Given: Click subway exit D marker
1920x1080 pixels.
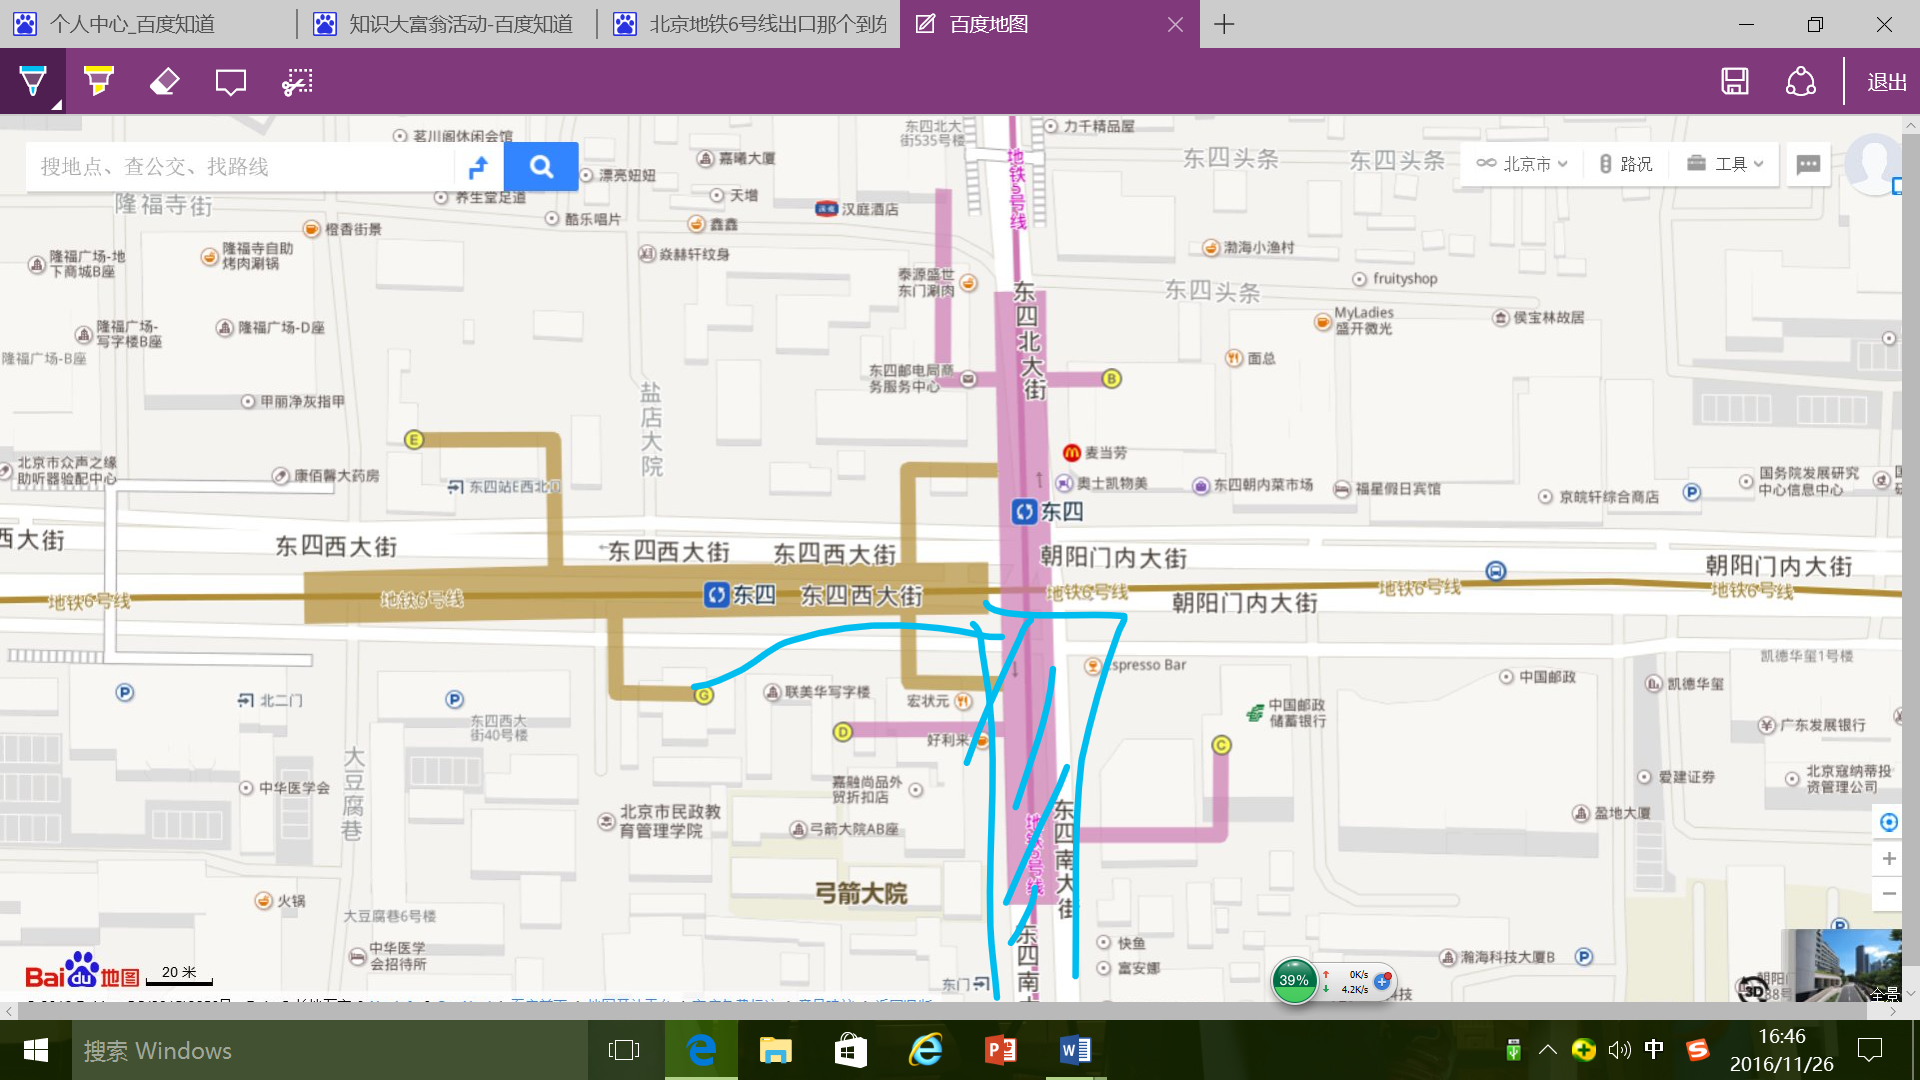Looking at the screenshot, I should [x=843, y=732].
